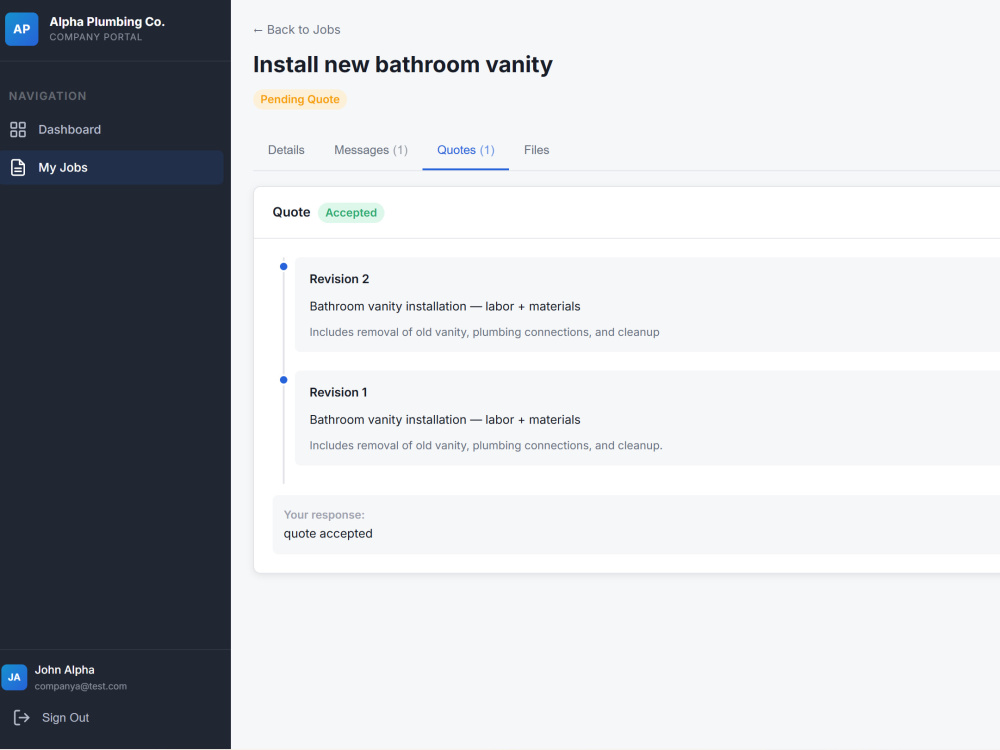Click the John Alpha user name
This screenshot has height=750, width=1000.
tap(64, 670)
